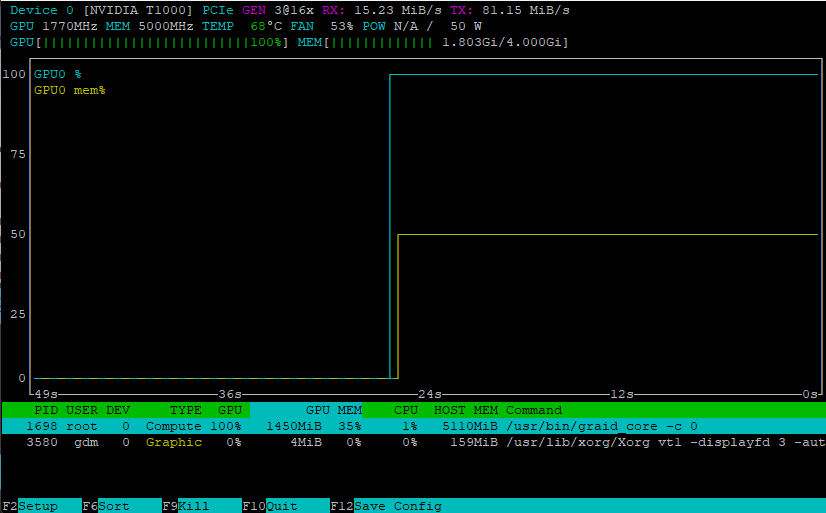826x513 pixels.
Task: Select the Xorg process row with PID 3580
Action: 400,442
